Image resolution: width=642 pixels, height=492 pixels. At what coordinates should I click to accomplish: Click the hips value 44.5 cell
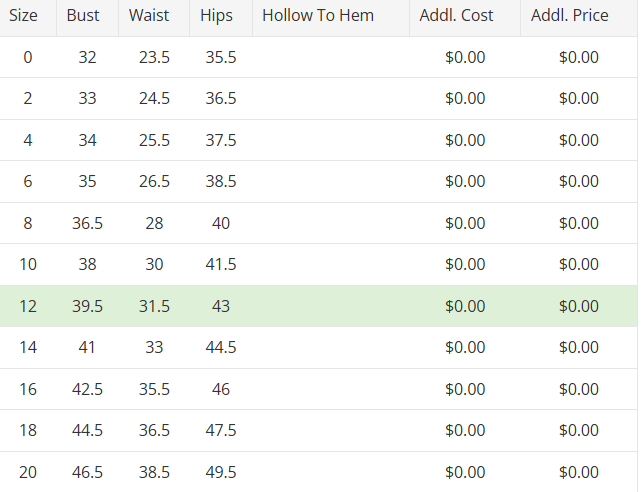coord(221,348)
